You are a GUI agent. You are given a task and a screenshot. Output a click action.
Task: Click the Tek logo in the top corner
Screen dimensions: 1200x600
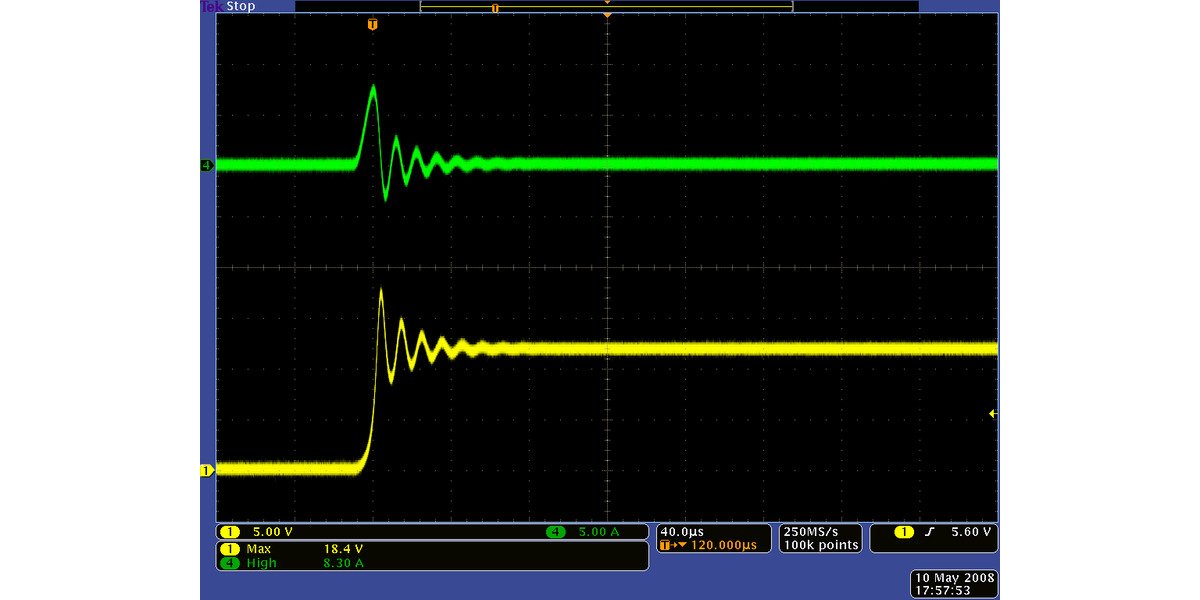pos(212,6)
